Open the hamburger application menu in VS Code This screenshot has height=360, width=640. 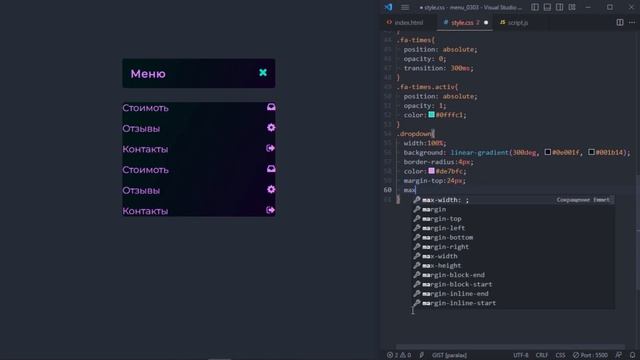coord(405,7)
